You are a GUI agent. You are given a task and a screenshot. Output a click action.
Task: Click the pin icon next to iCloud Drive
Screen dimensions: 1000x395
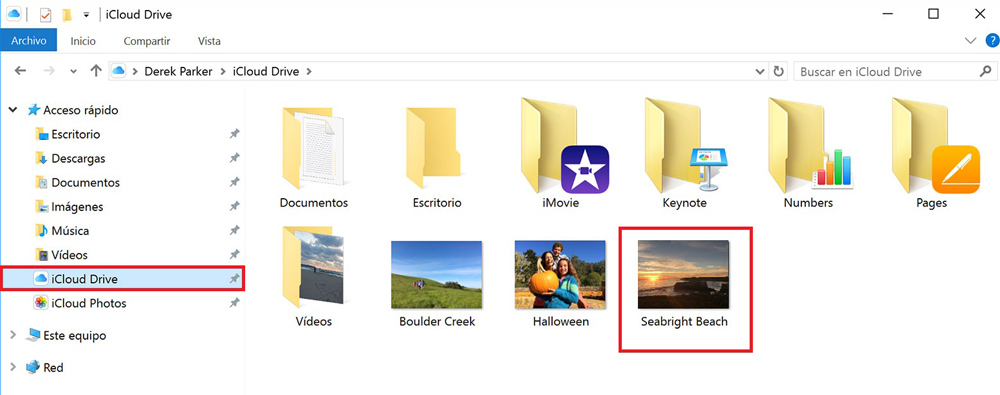click(235, 279)
